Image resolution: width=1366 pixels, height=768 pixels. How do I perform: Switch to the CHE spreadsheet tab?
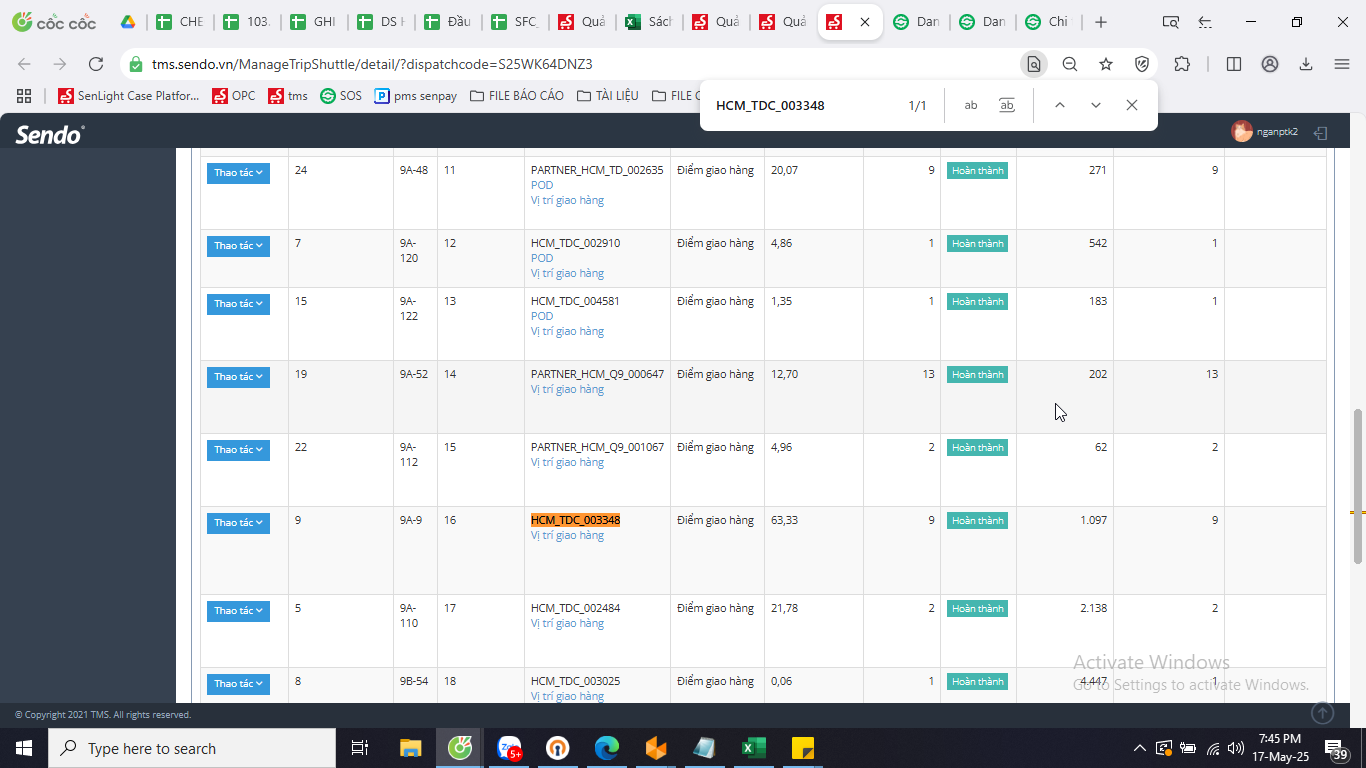[180, 22]
